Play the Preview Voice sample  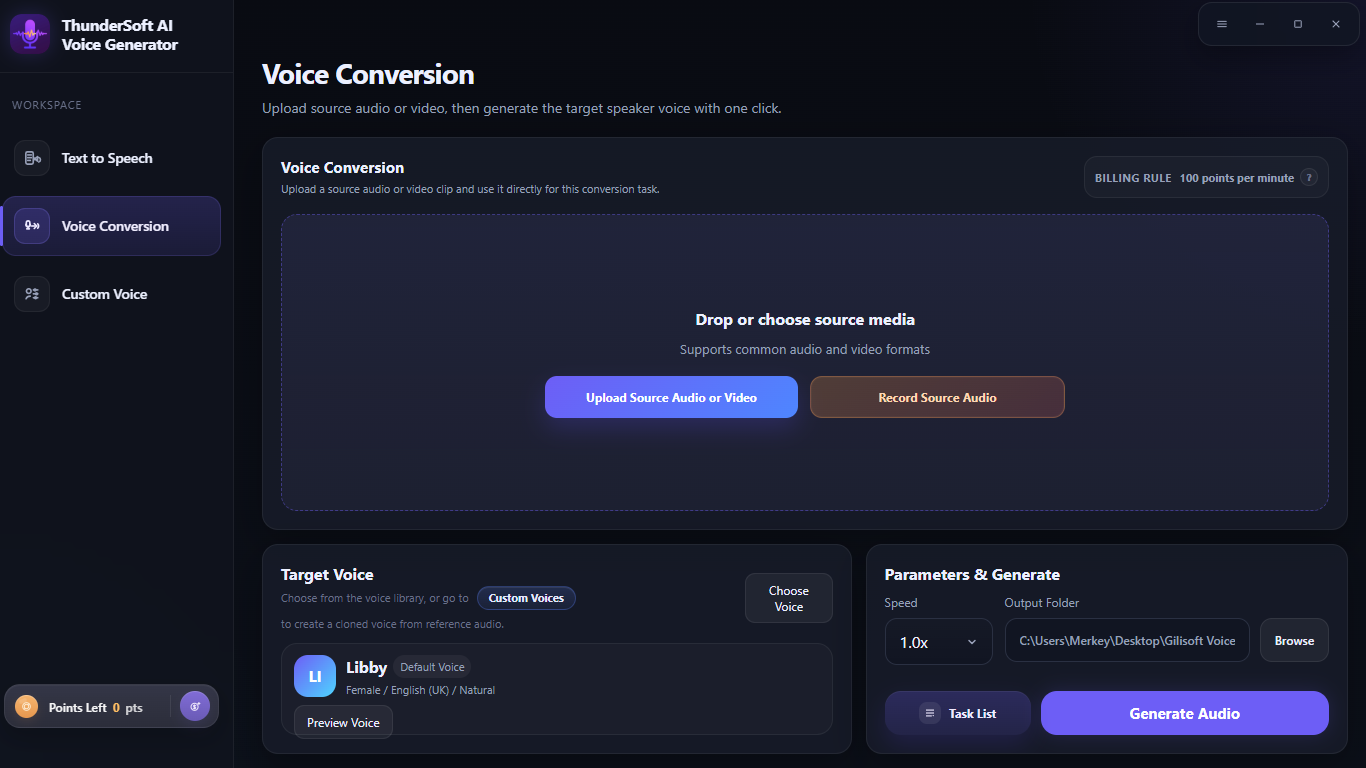343,722
